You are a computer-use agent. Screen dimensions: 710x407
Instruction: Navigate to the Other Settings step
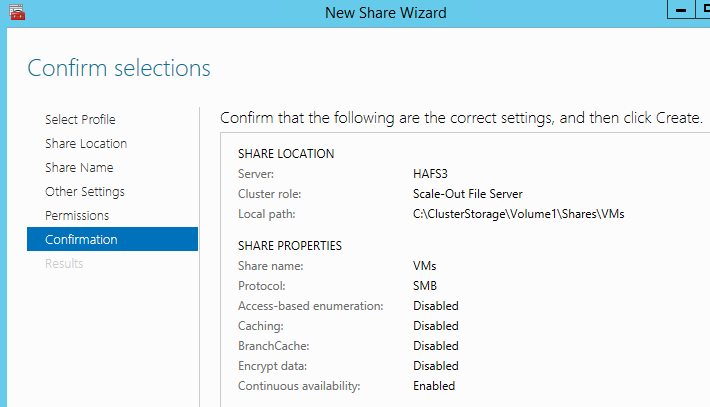point(85,192)
